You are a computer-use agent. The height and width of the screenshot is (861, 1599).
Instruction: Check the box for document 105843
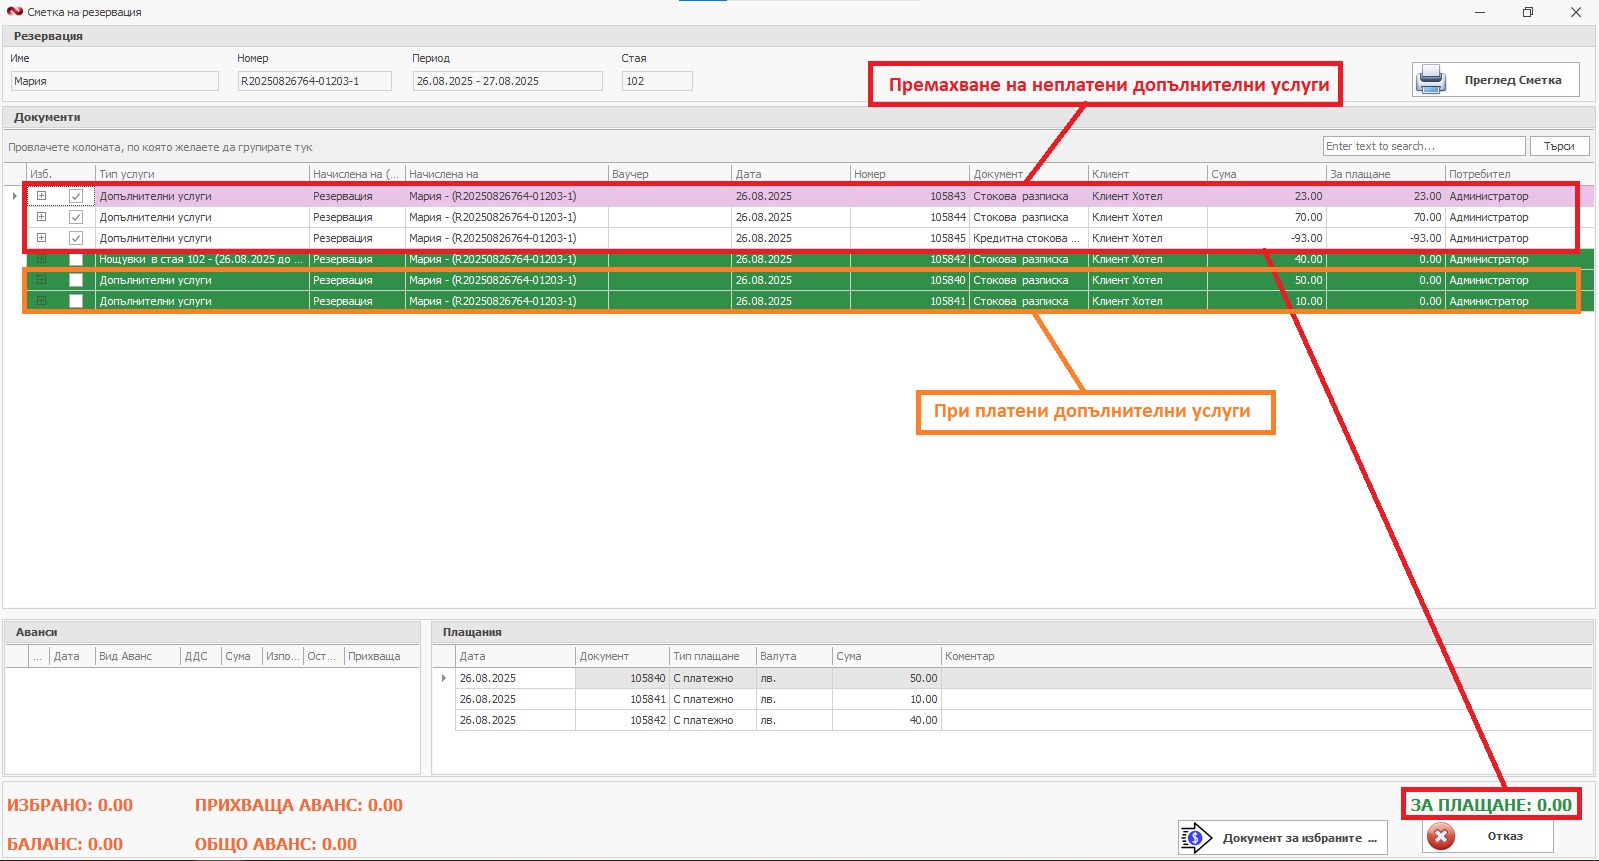[x=76, y=196]
